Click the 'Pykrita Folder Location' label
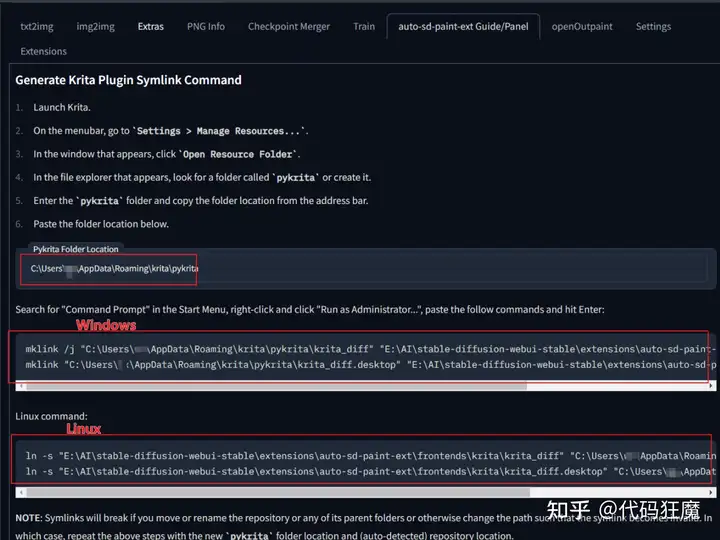Viewport: 720px width, 540px height. point(76,249)
